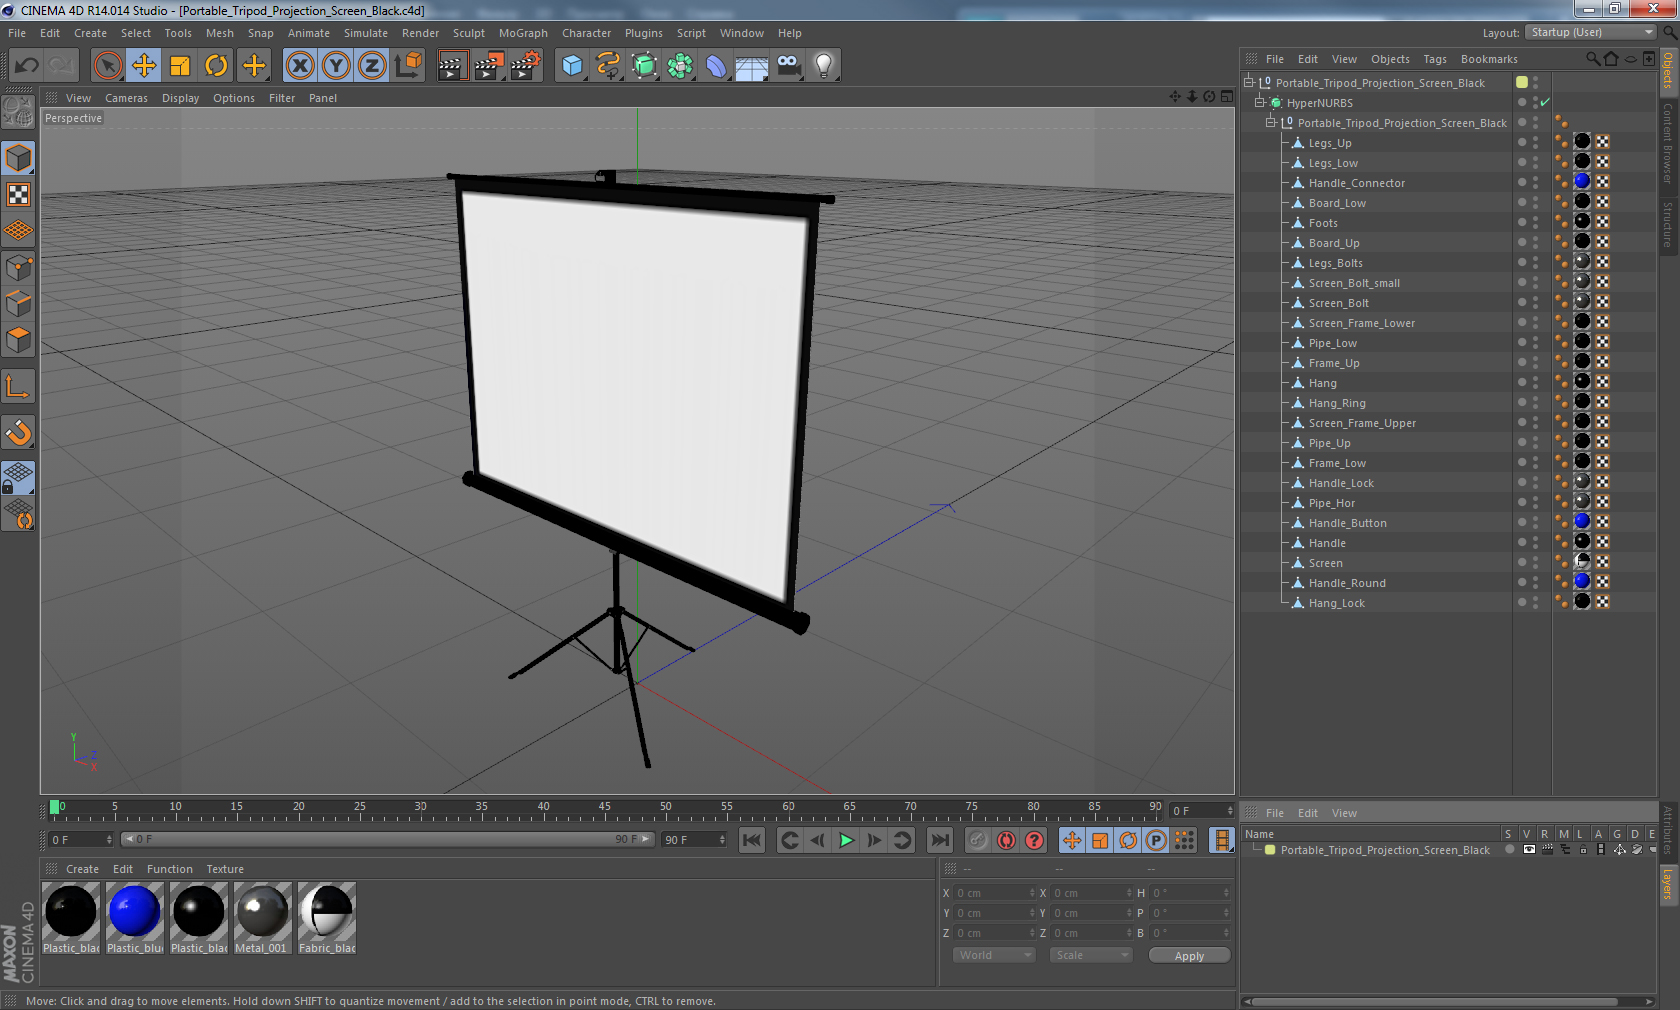
Task: Activate the Scale tool
Action: [180, 66]
